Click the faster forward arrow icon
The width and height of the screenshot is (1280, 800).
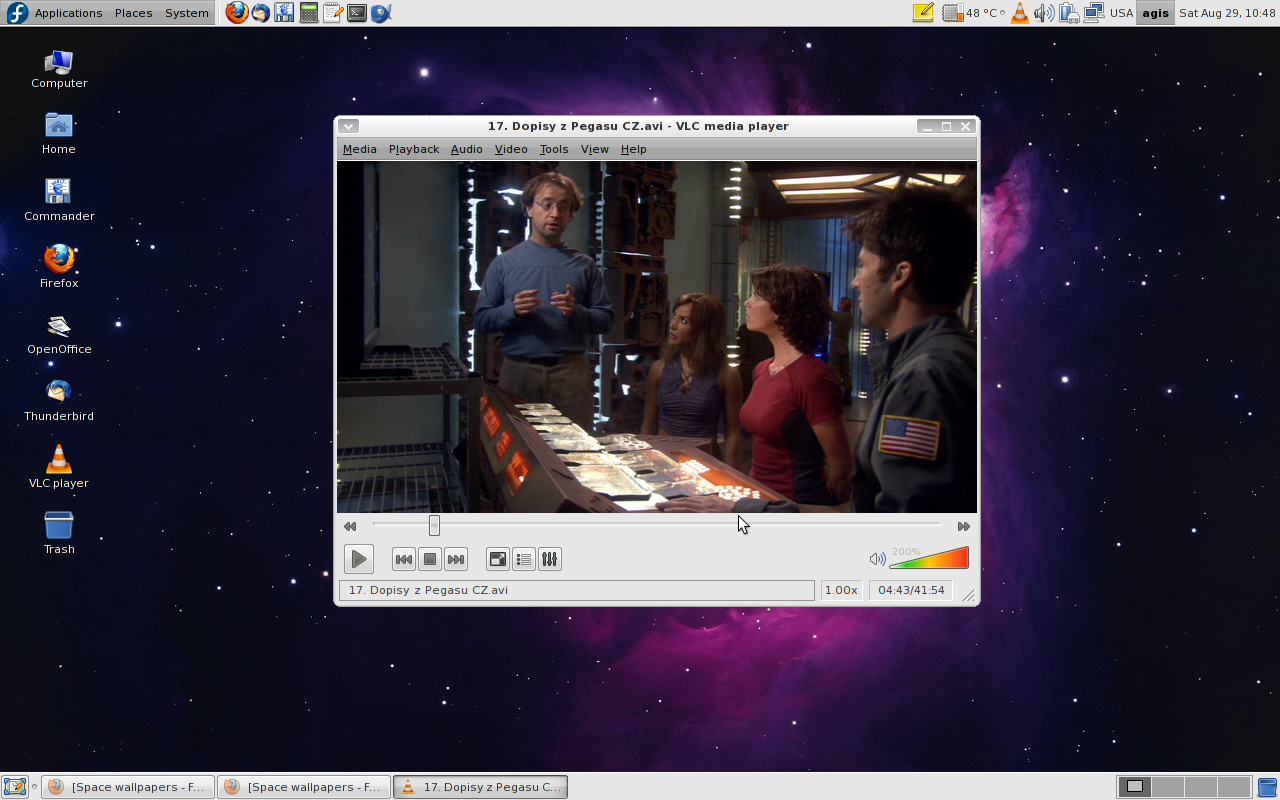pos(963,526)
